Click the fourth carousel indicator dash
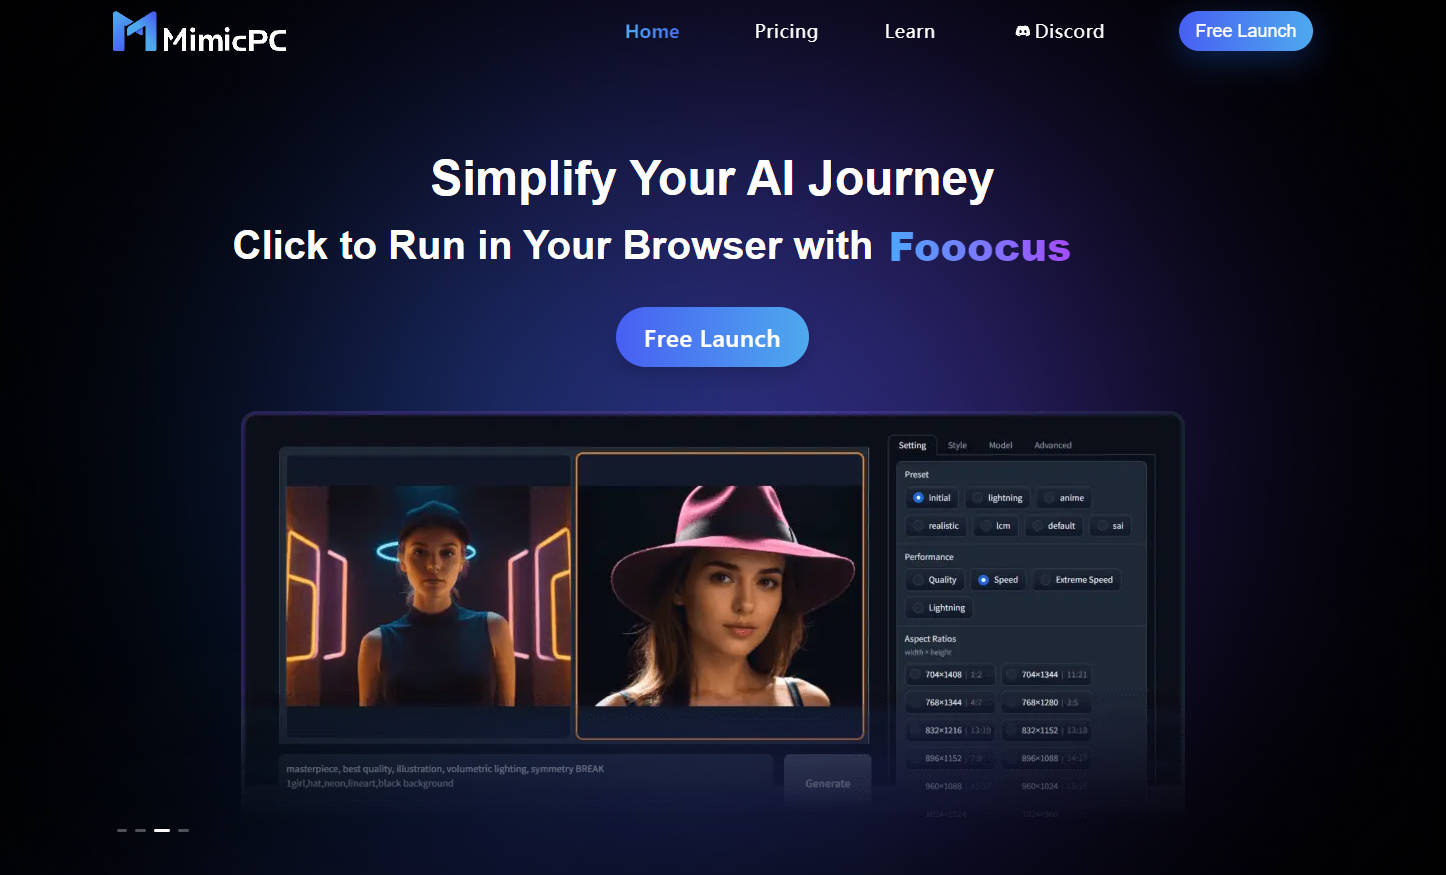1446x875 pixels. [x=183, y=830]
